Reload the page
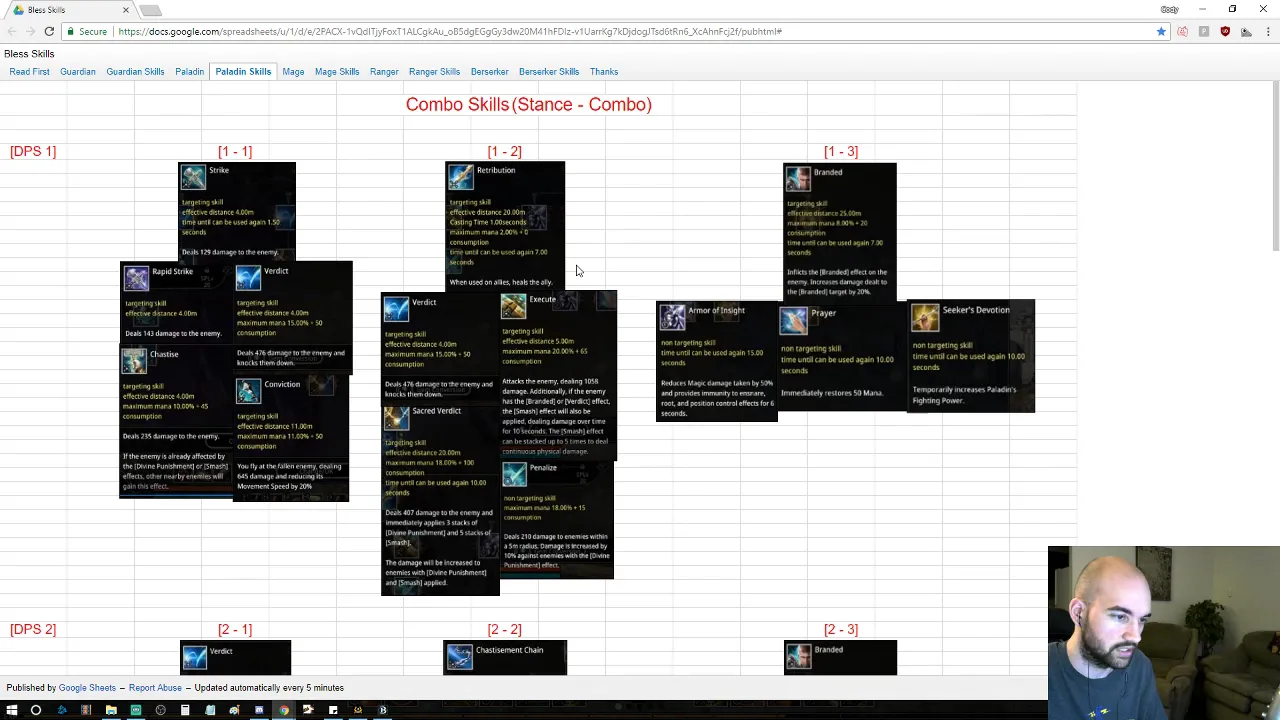The width and height of the screenshot is (1280, 720). pyautogui.click(x=49, y=32)
